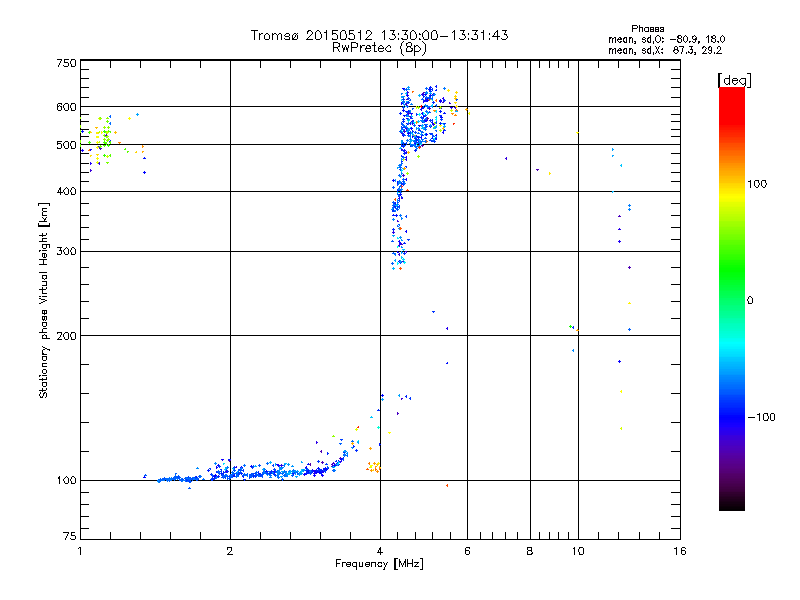The width and height of the screenshot is (800, 600).
Task: Click the phase colorbar
Action: pos(732,298)
